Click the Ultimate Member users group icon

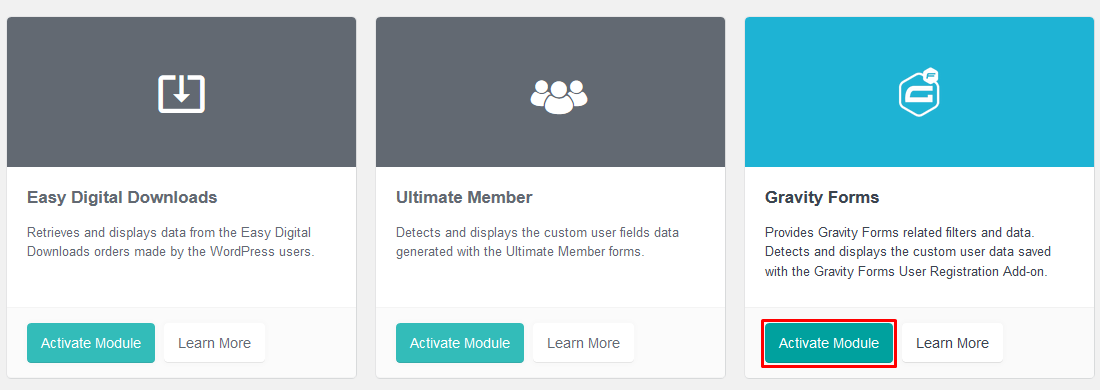coord(558,97)
